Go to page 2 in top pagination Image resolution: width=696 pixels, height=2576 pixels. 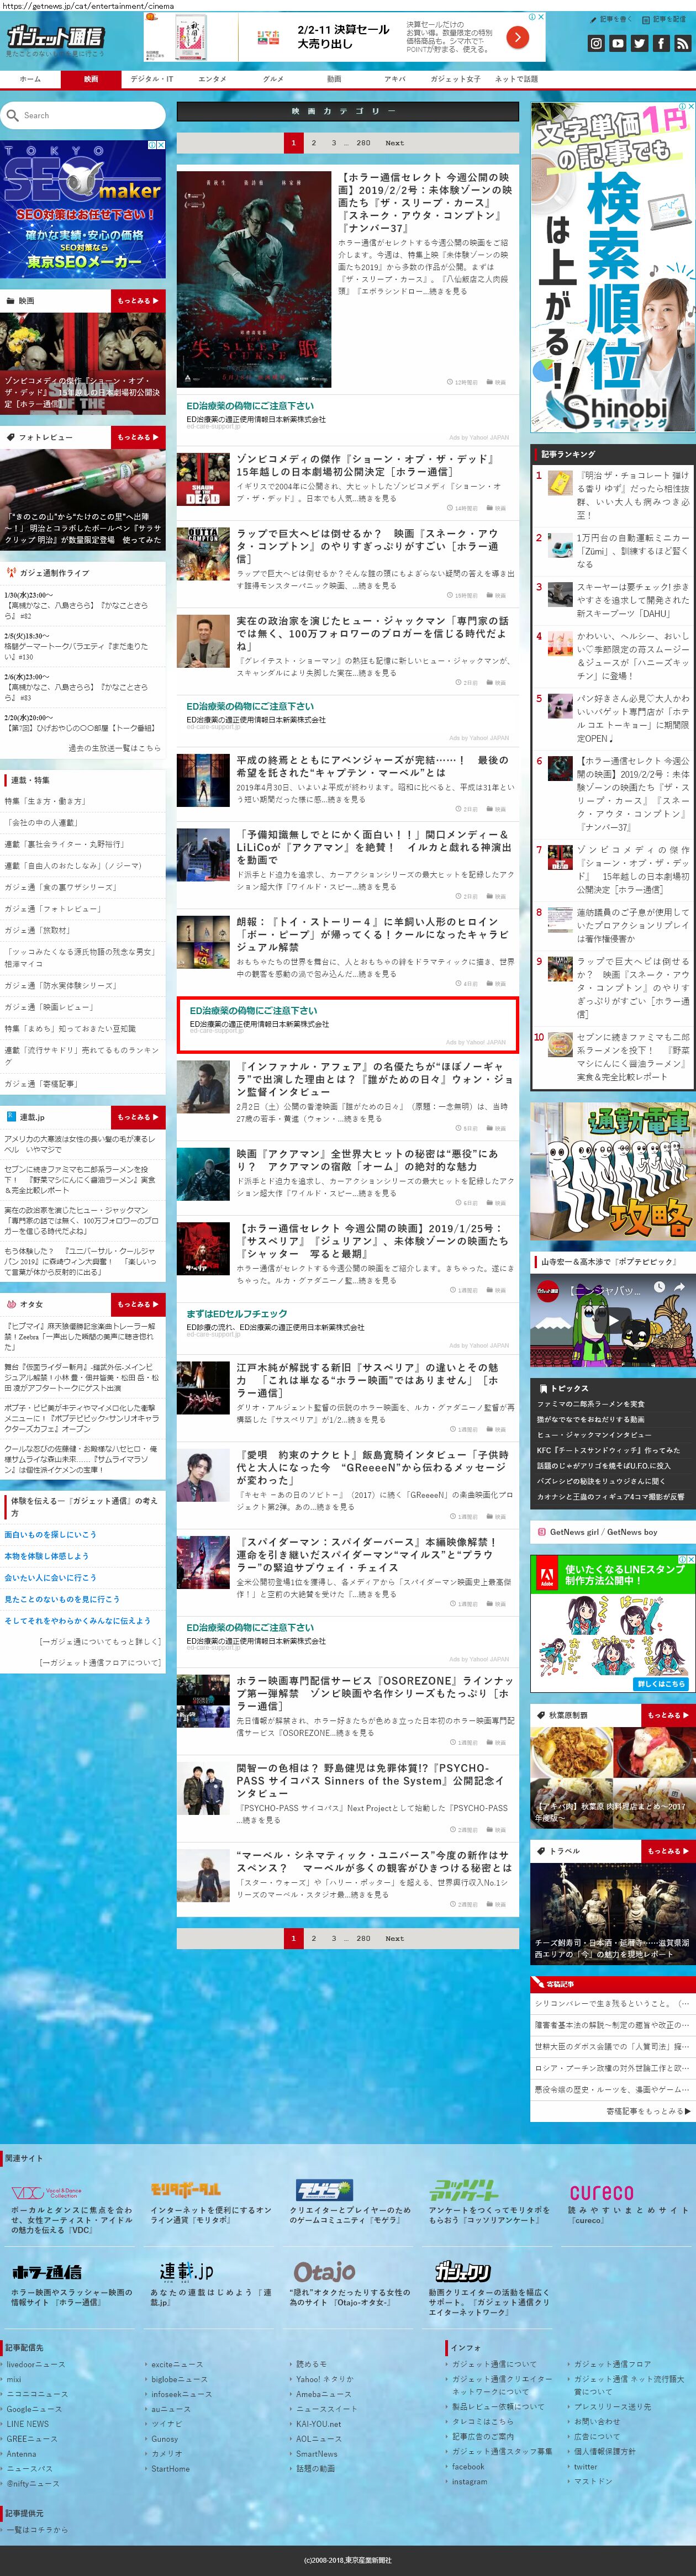313,143
